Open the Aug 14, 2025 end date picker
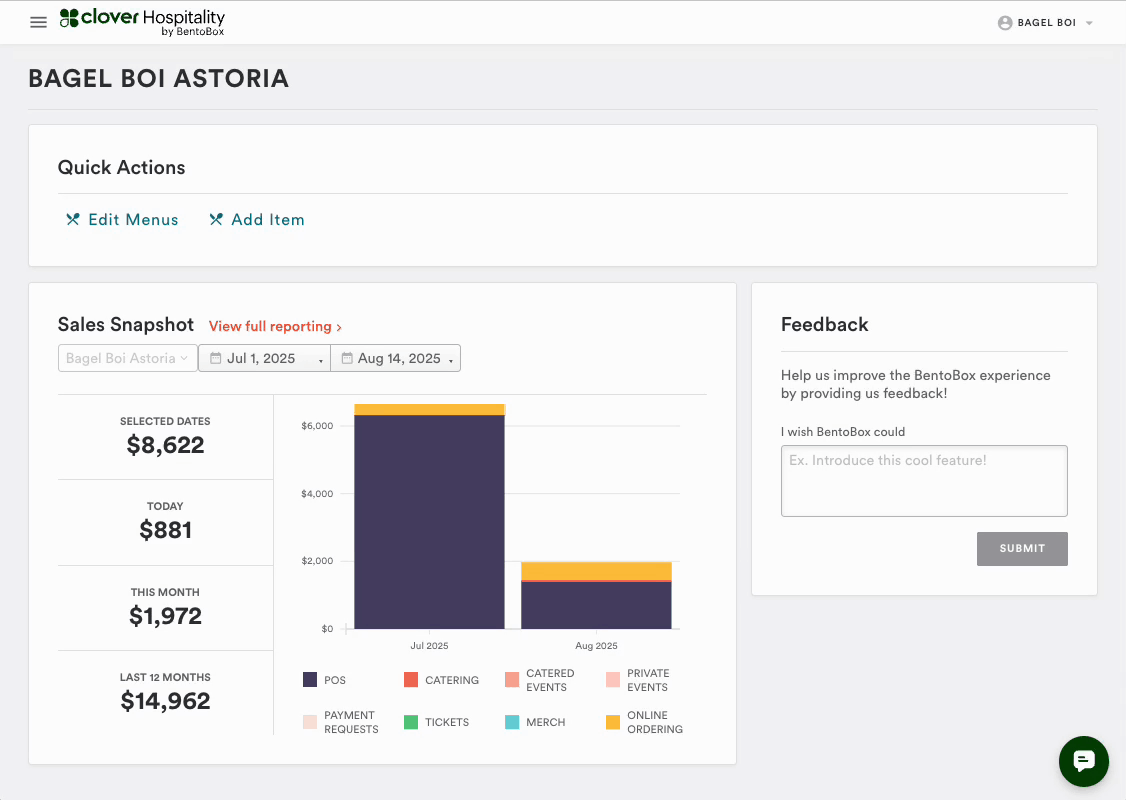Image resolution: width=1126 pixels, height=800 pixels. [396, 358]
